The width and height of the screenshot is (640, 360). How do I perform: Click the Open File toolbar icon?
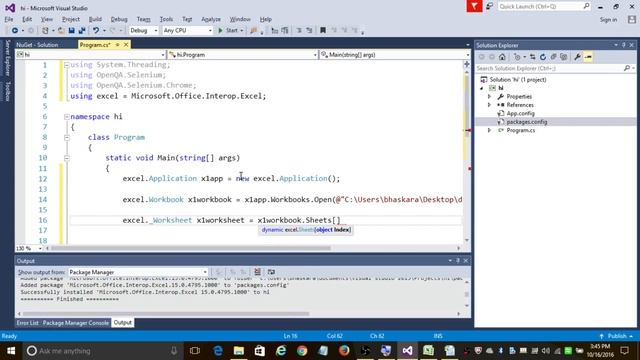coord(60,31)
